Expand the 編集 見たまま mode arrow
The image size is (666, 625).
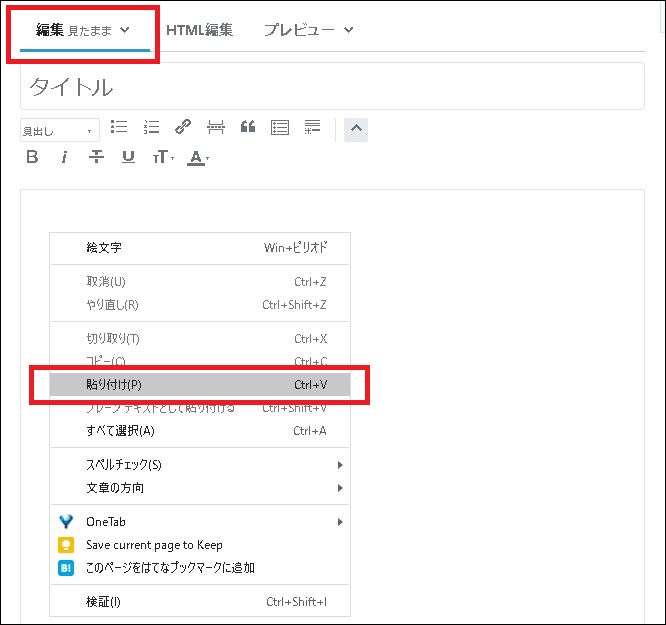pyautogui.click(x=124, y=30)
